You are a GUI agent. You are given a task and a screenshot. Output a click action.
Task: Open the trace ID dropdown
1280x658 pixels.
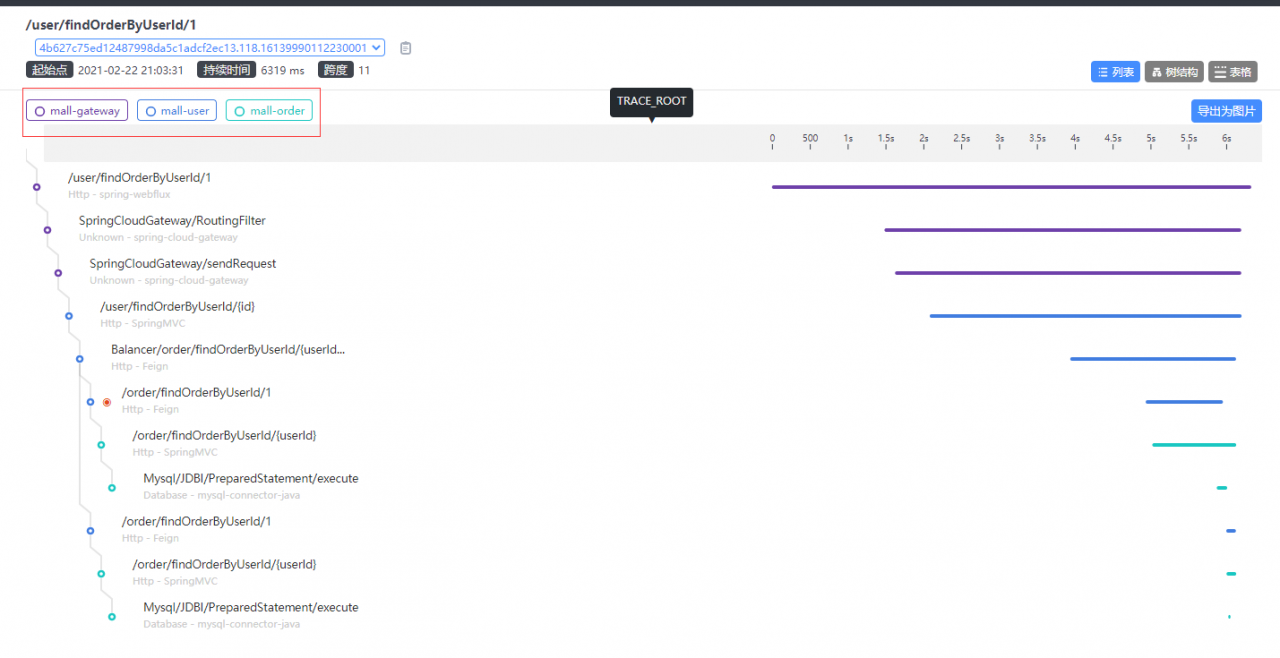(209, 47)
